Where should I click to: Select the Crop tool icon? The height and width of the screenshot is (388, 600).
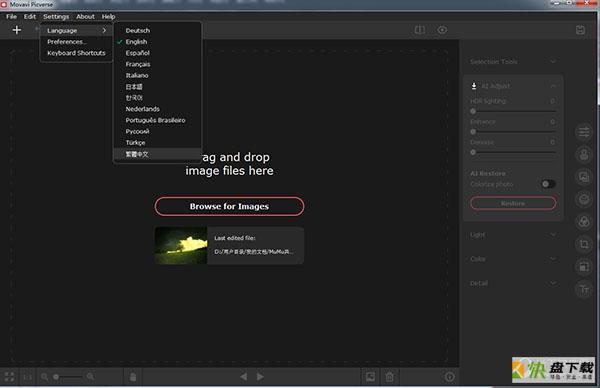point(584,244)
